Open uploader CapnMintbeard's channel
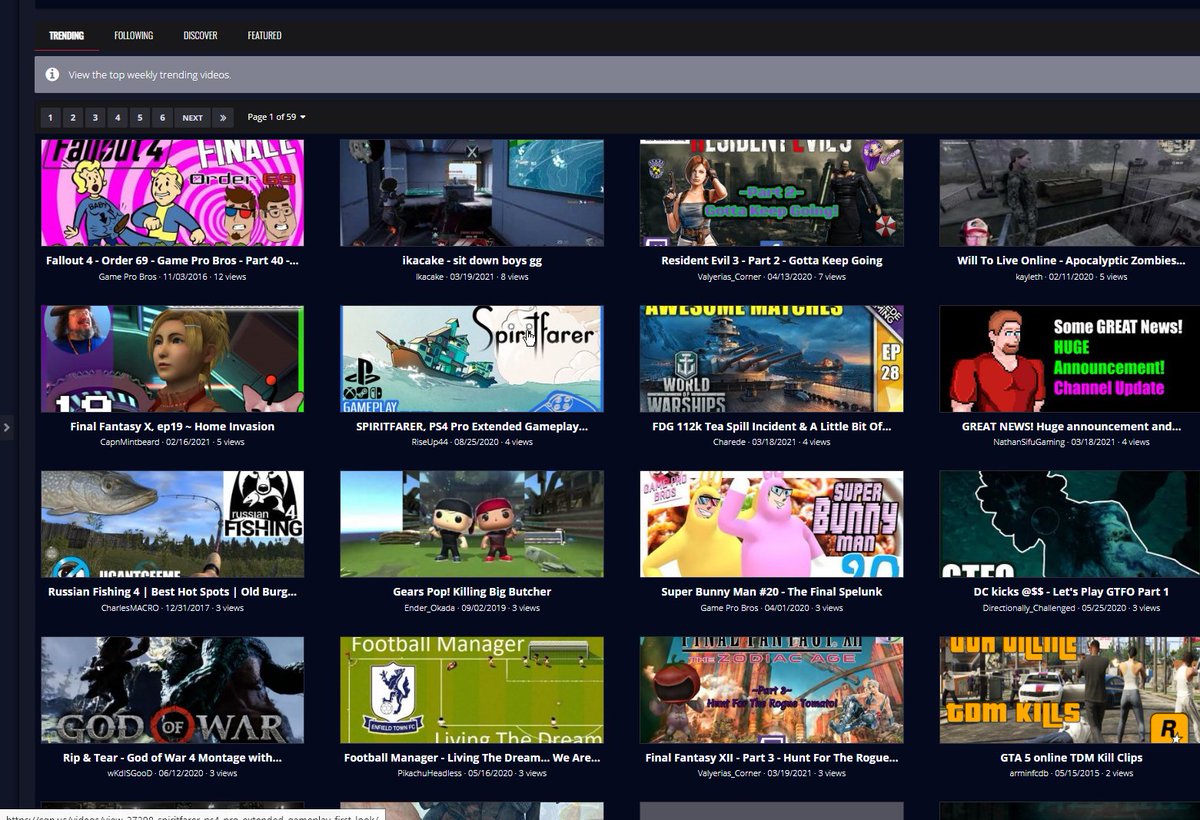1200x820 pixels. 130,442
